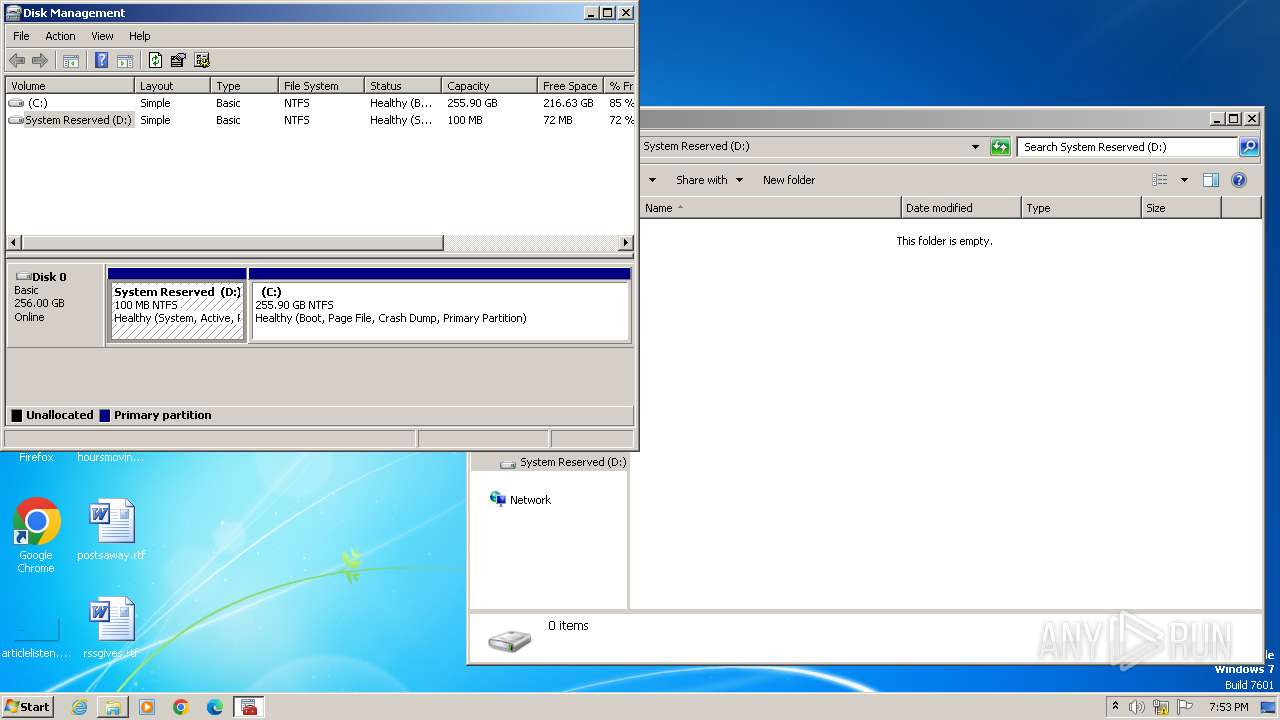The image size is (1280, 720).
Task: Open Internet Explorer from the taskbar
Action: coord(79,707)
